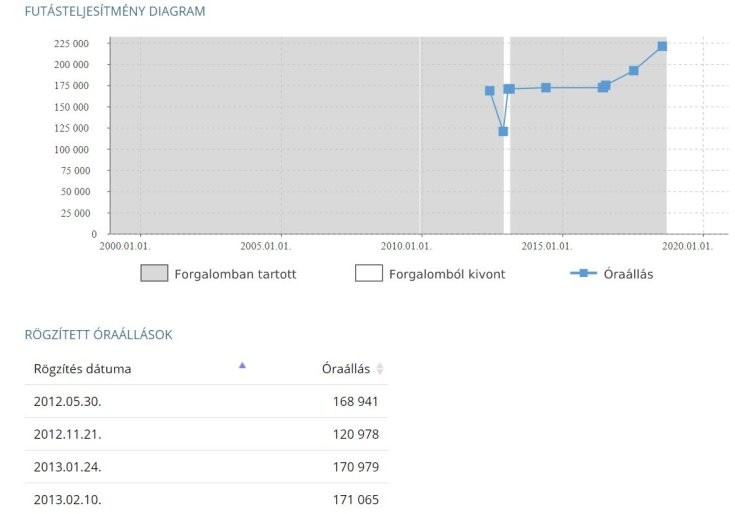Click the purple ascending sort arrow

pyautogui.click(x=242, y=366)
